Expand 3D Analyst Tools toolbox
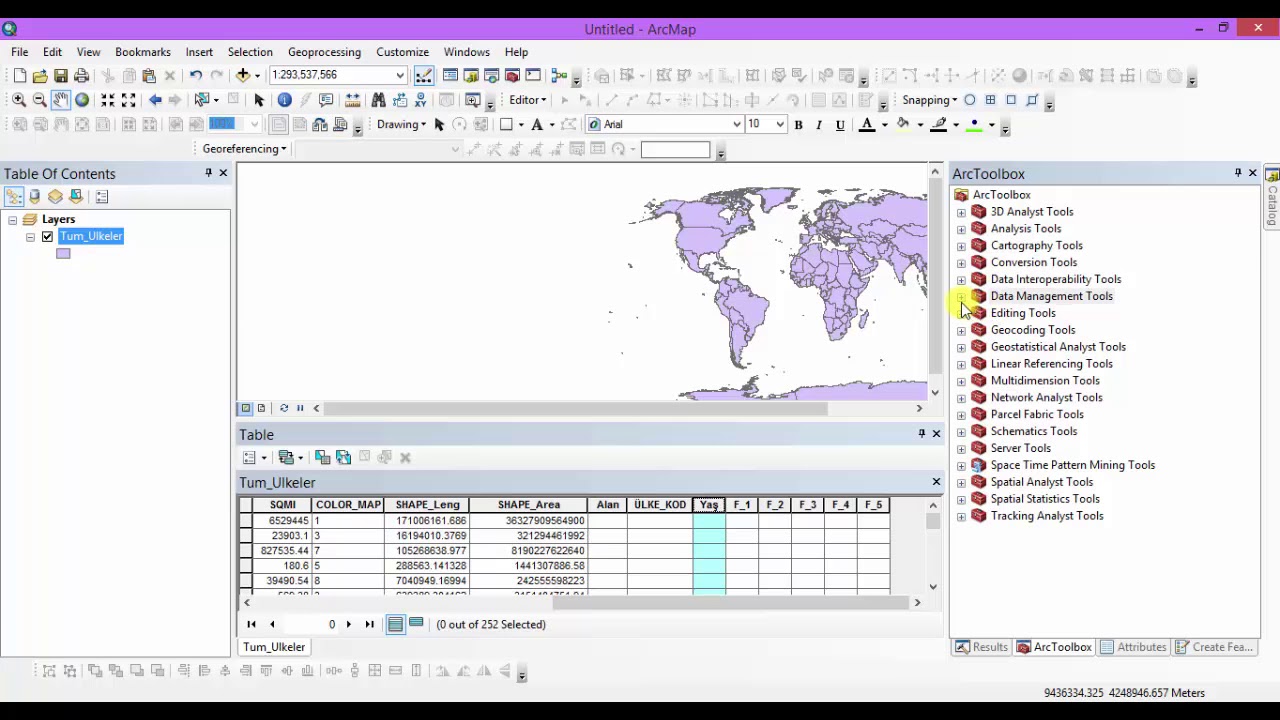 (961, 212)
